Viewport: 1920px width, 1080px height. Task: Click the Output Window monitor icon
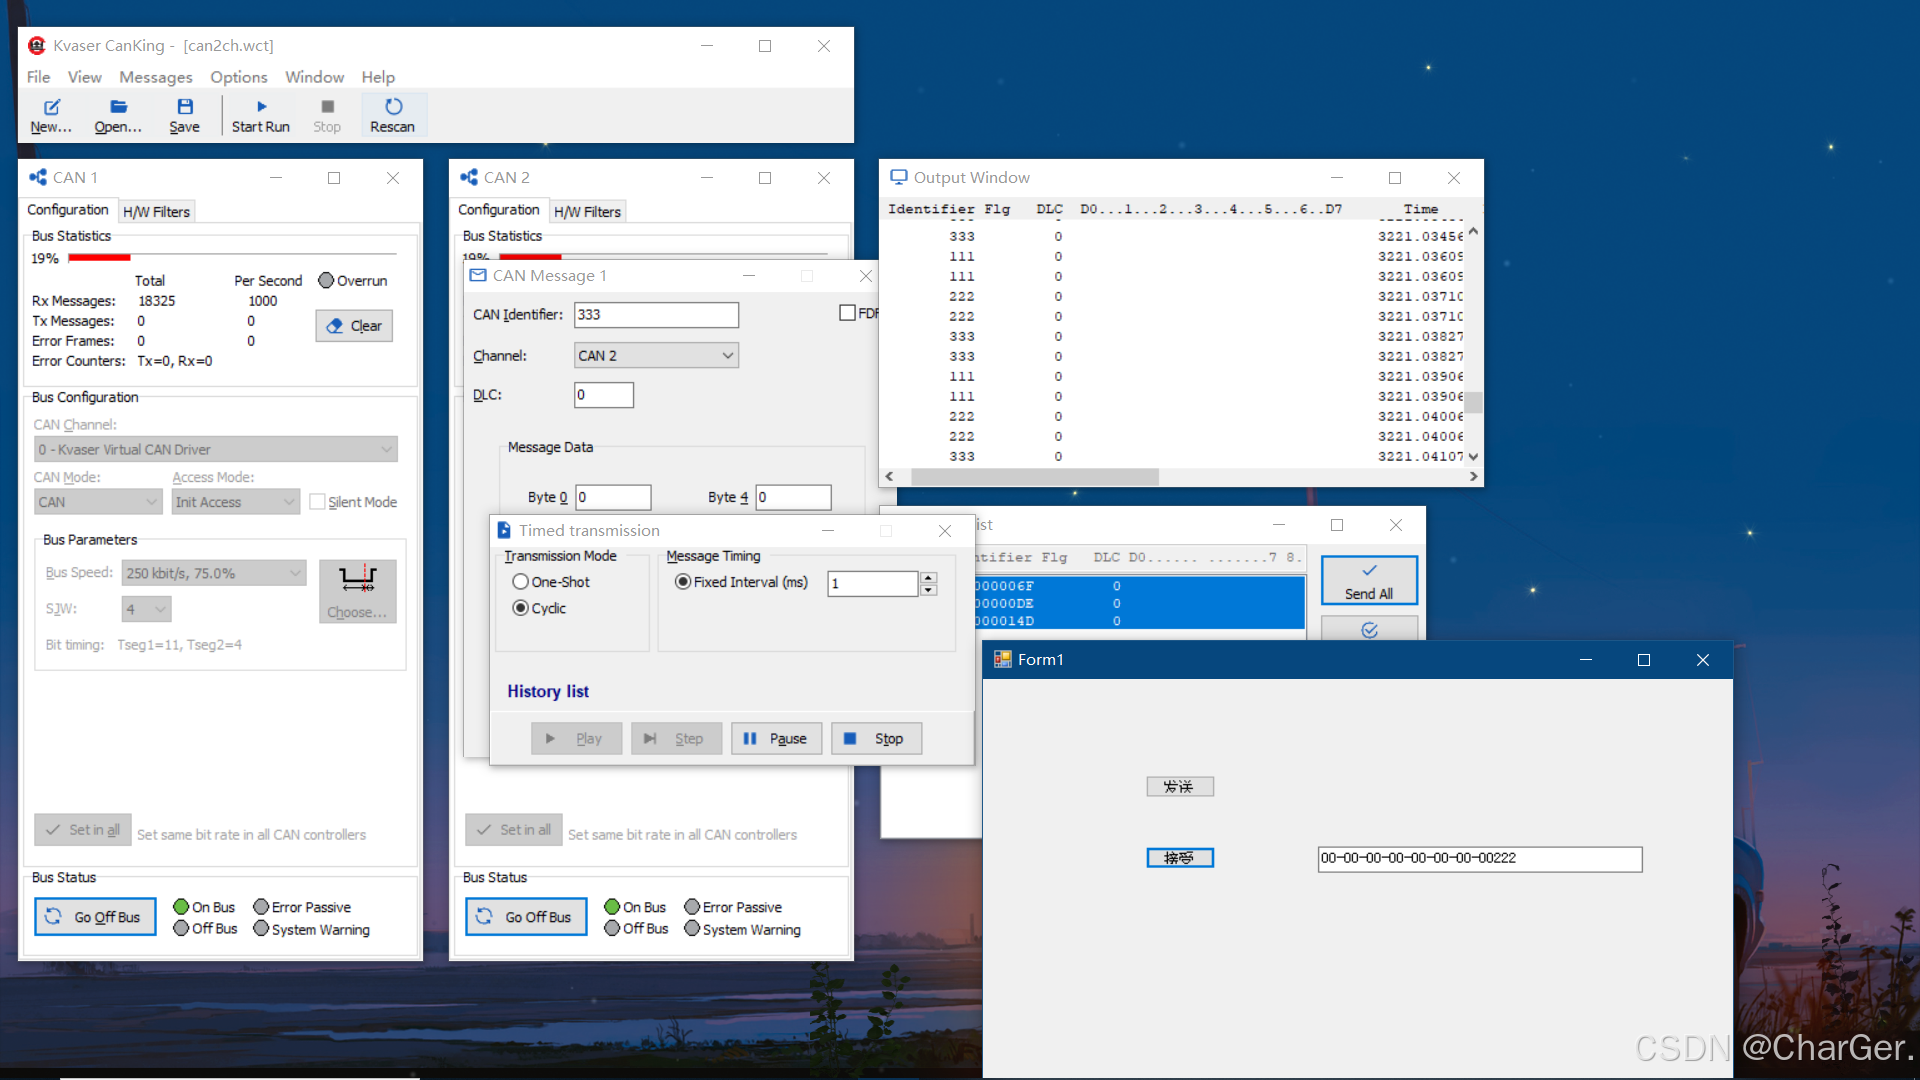point(899,177)
